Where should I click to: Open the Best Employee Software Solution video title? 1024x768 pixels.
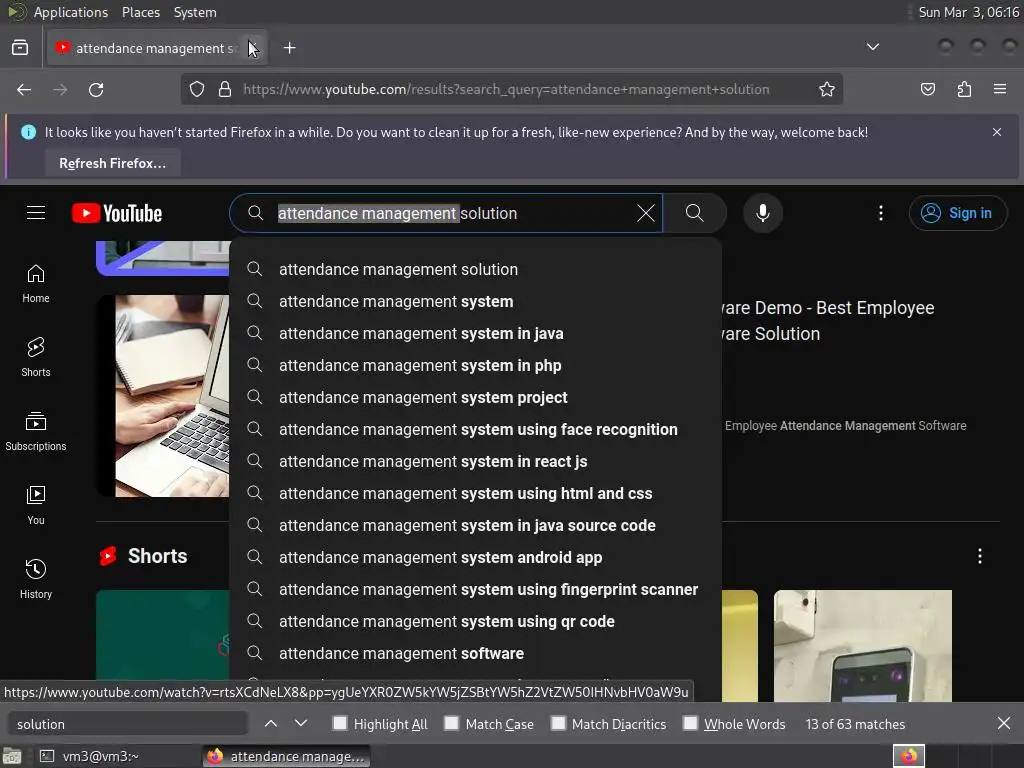pos(828,321)
